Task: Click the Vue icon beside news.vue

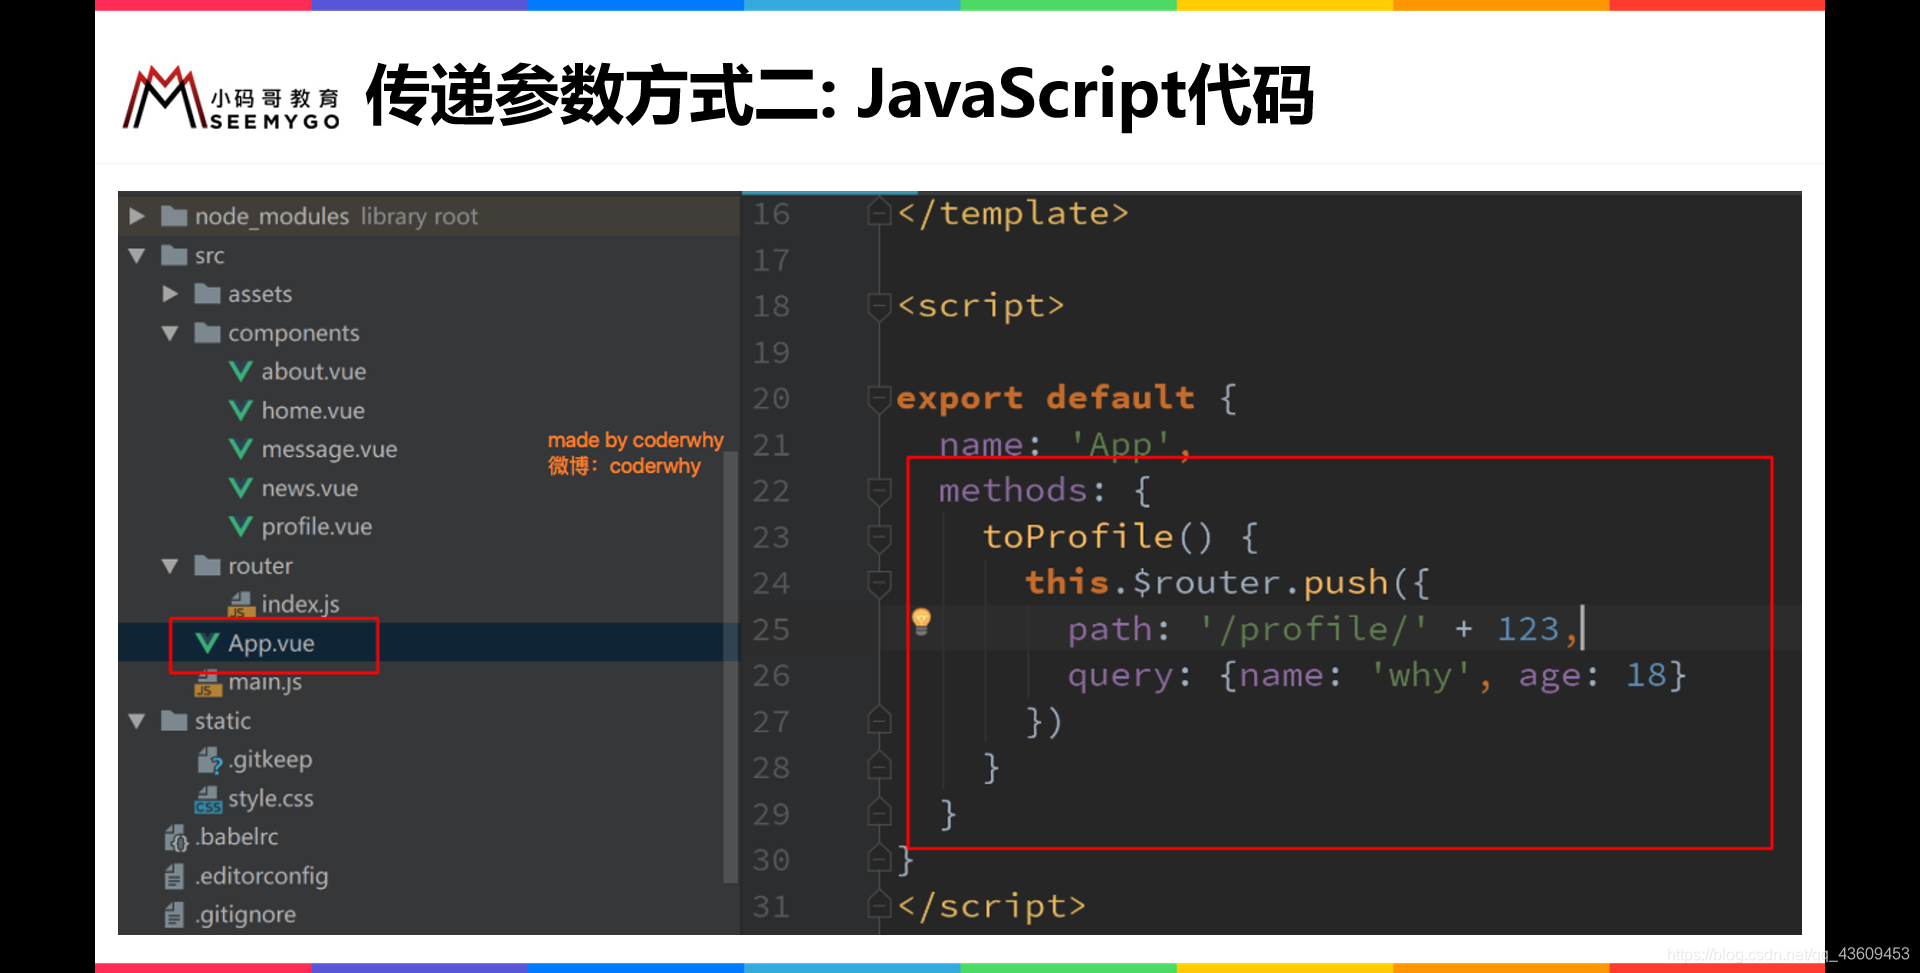Action: [x=240, y=488]
